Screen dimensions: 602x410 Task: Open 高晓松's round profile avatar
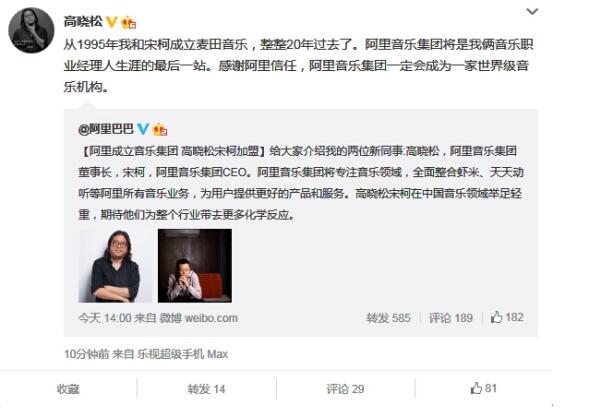[31, 30]
